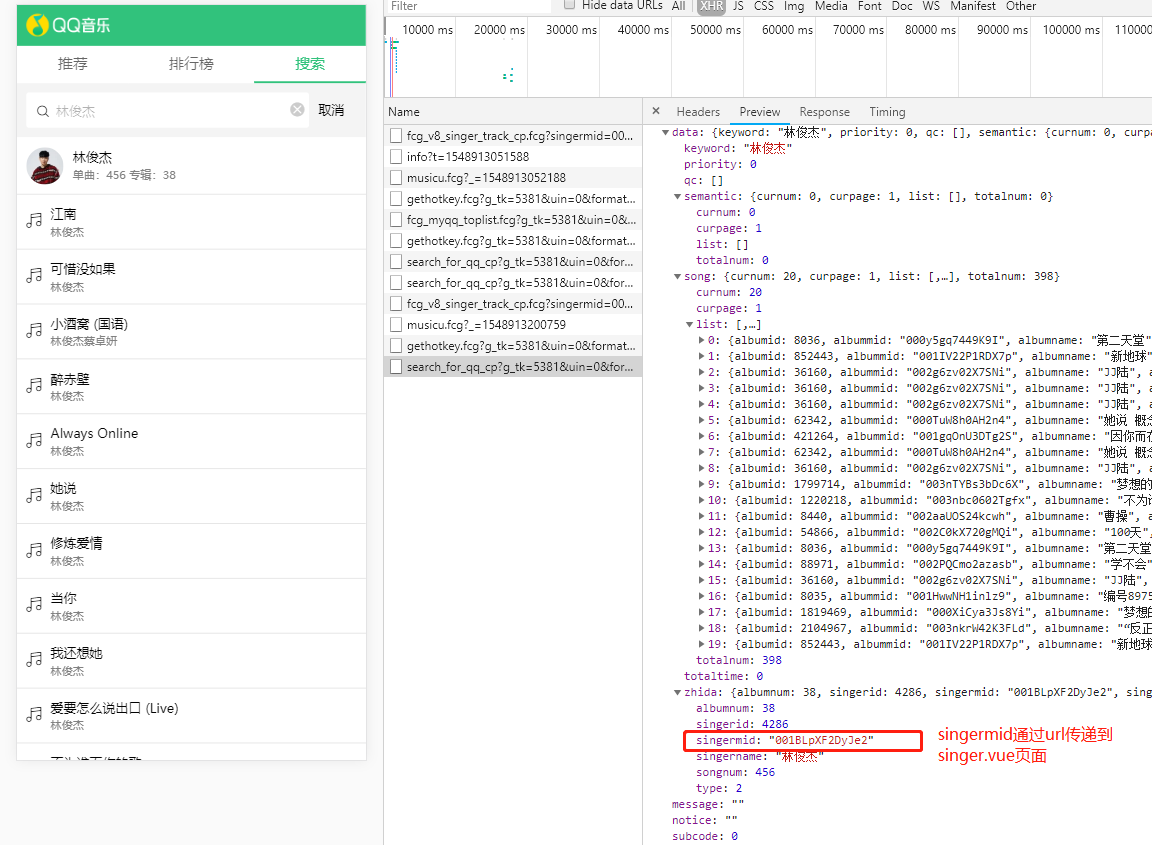This screenshot has height=845, width=1152.
Task: Click the music note icon beside 醉赤壁
Action: coord(34,386)
